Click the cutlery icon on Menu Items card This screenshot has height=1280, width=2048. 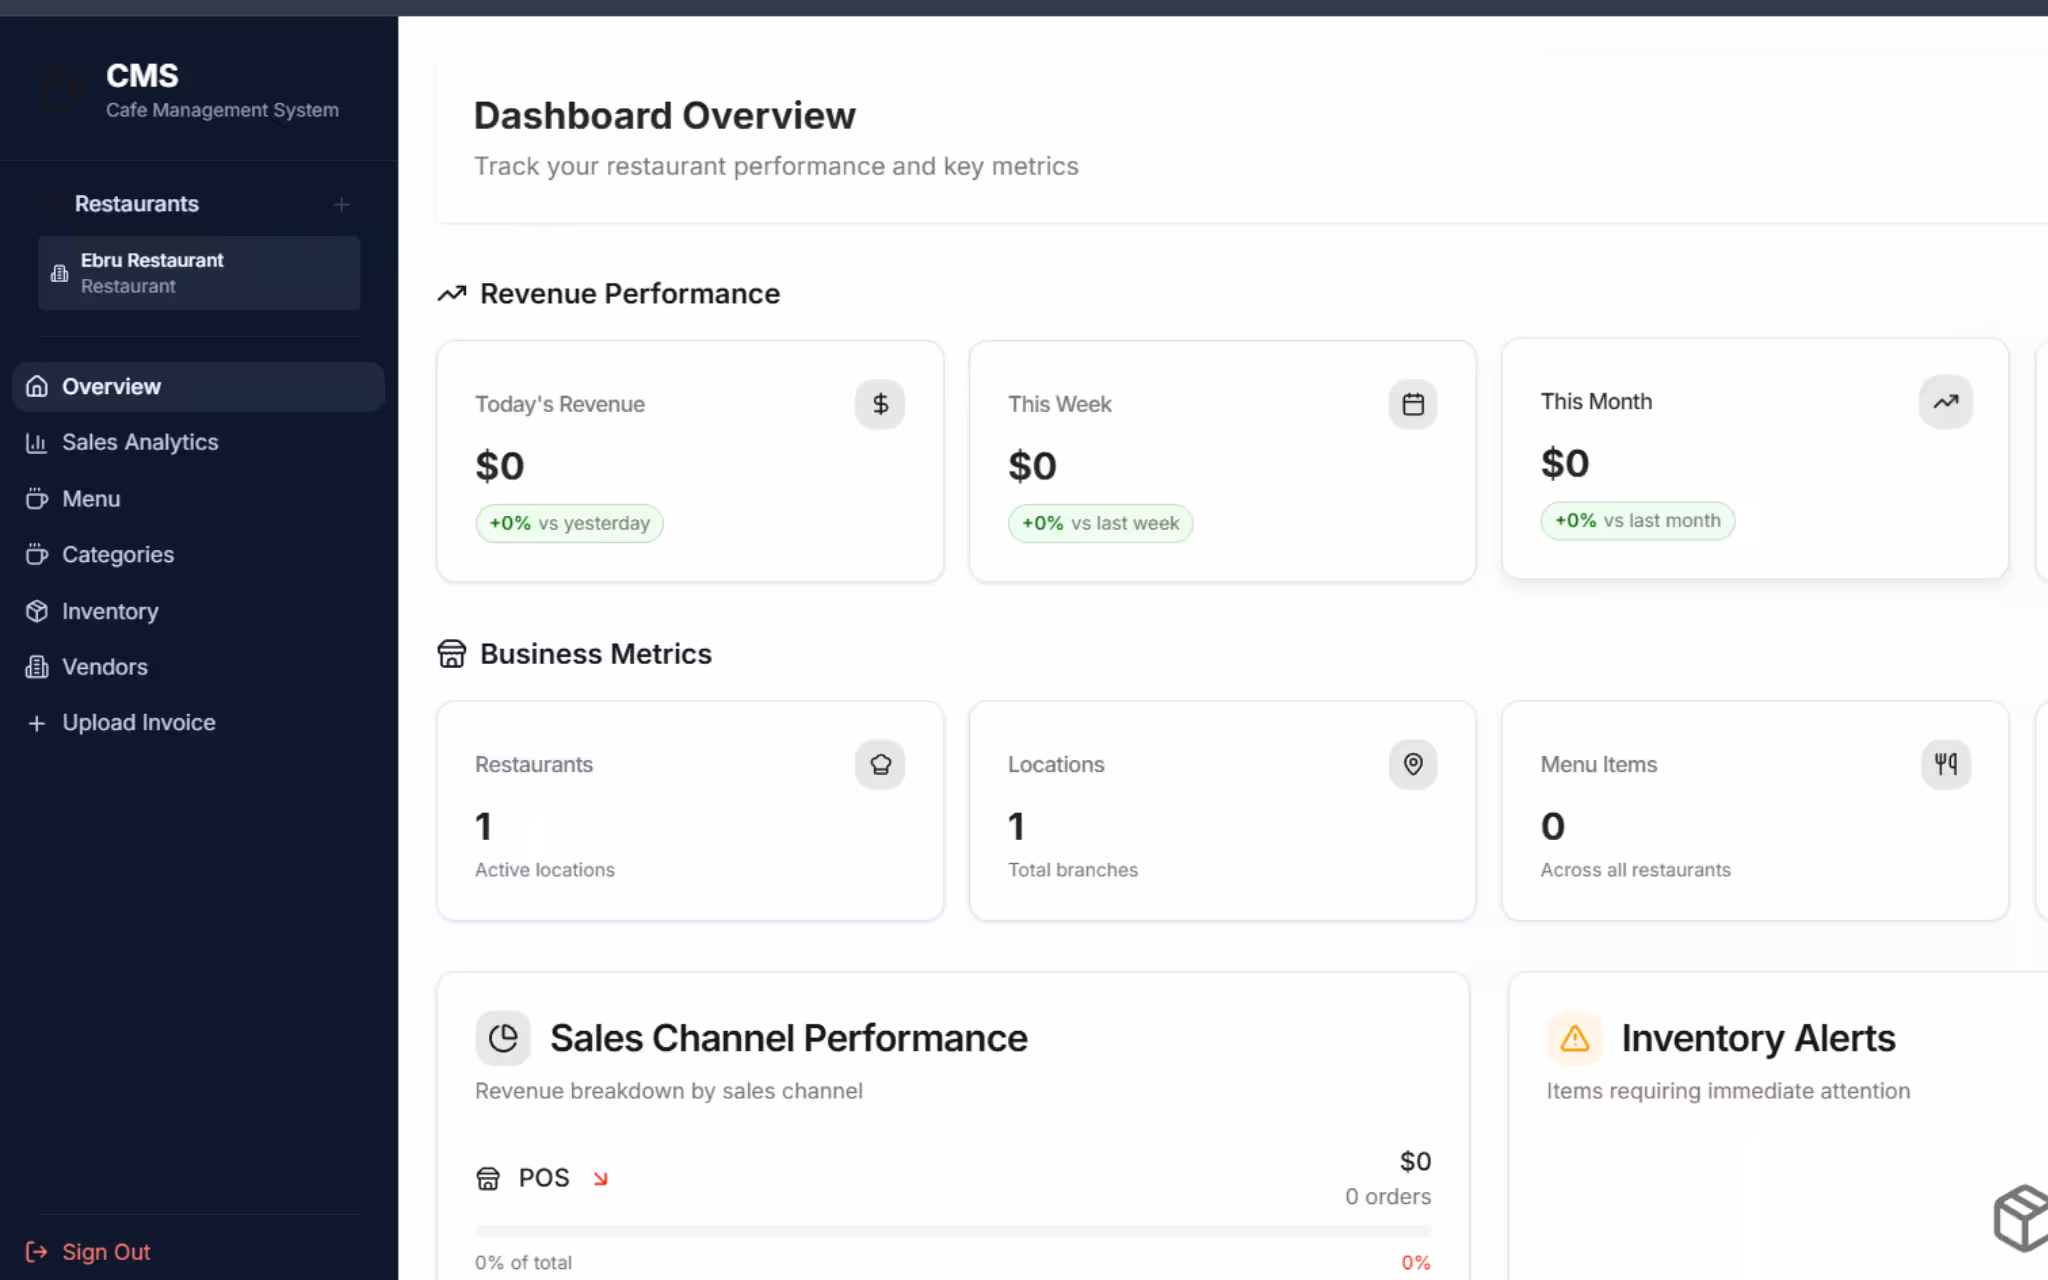1945,764
